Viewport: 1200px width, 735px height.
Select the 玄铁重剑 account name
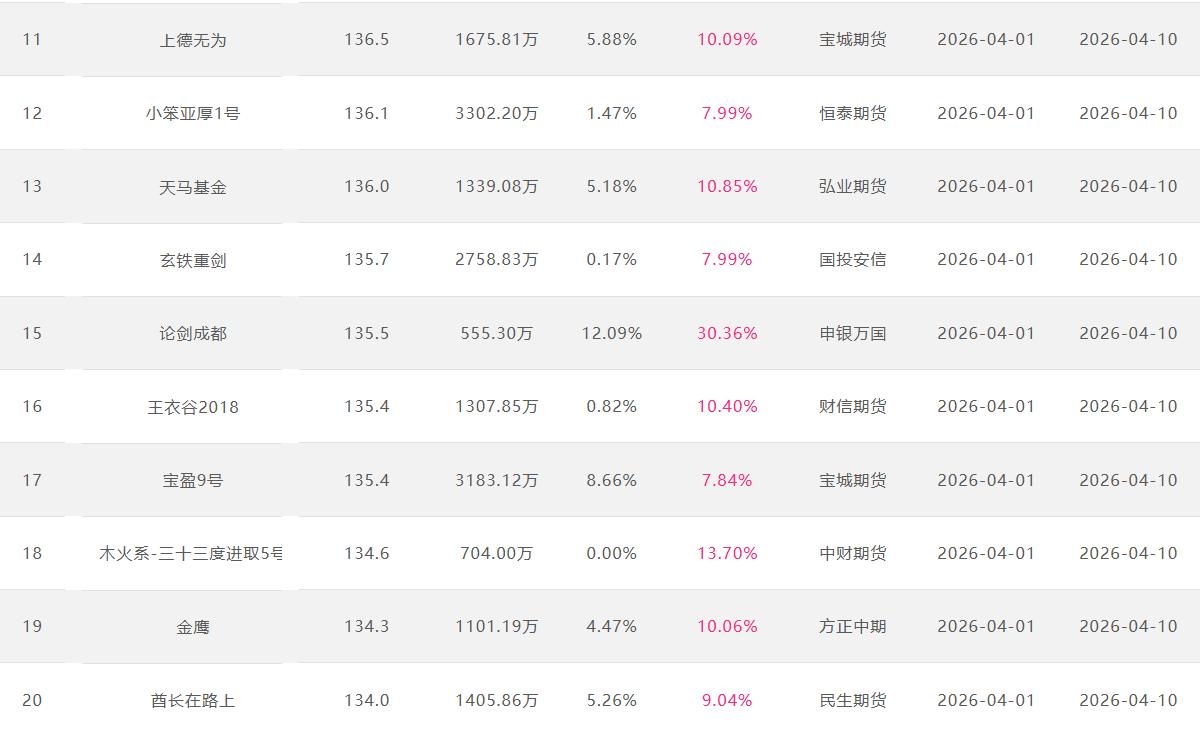coord(192,260)
